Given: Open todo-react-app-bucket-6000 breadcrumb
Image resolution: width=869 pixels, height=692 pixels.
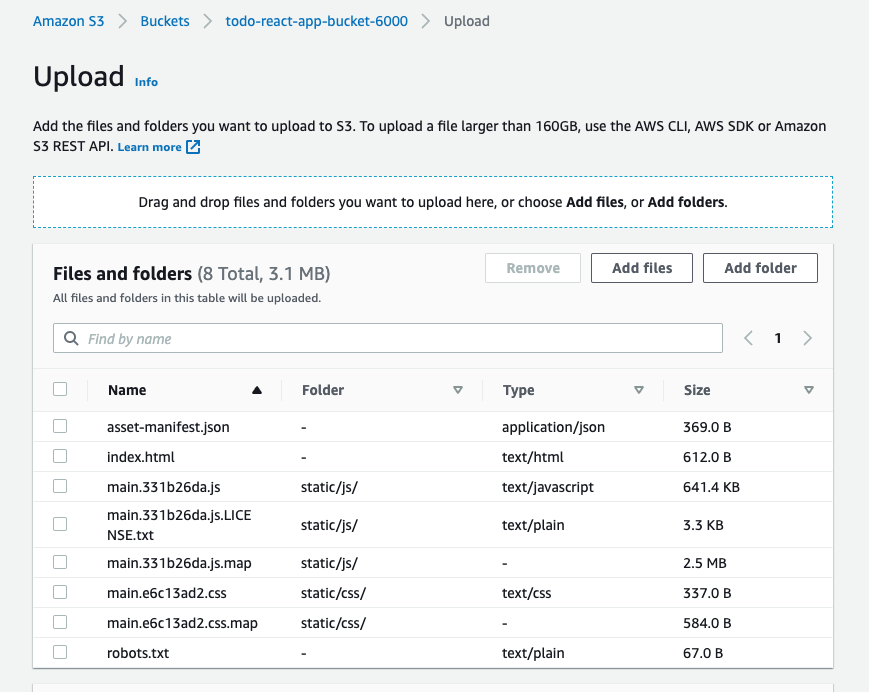Looking at the screenshot, I should coord(316,21).
